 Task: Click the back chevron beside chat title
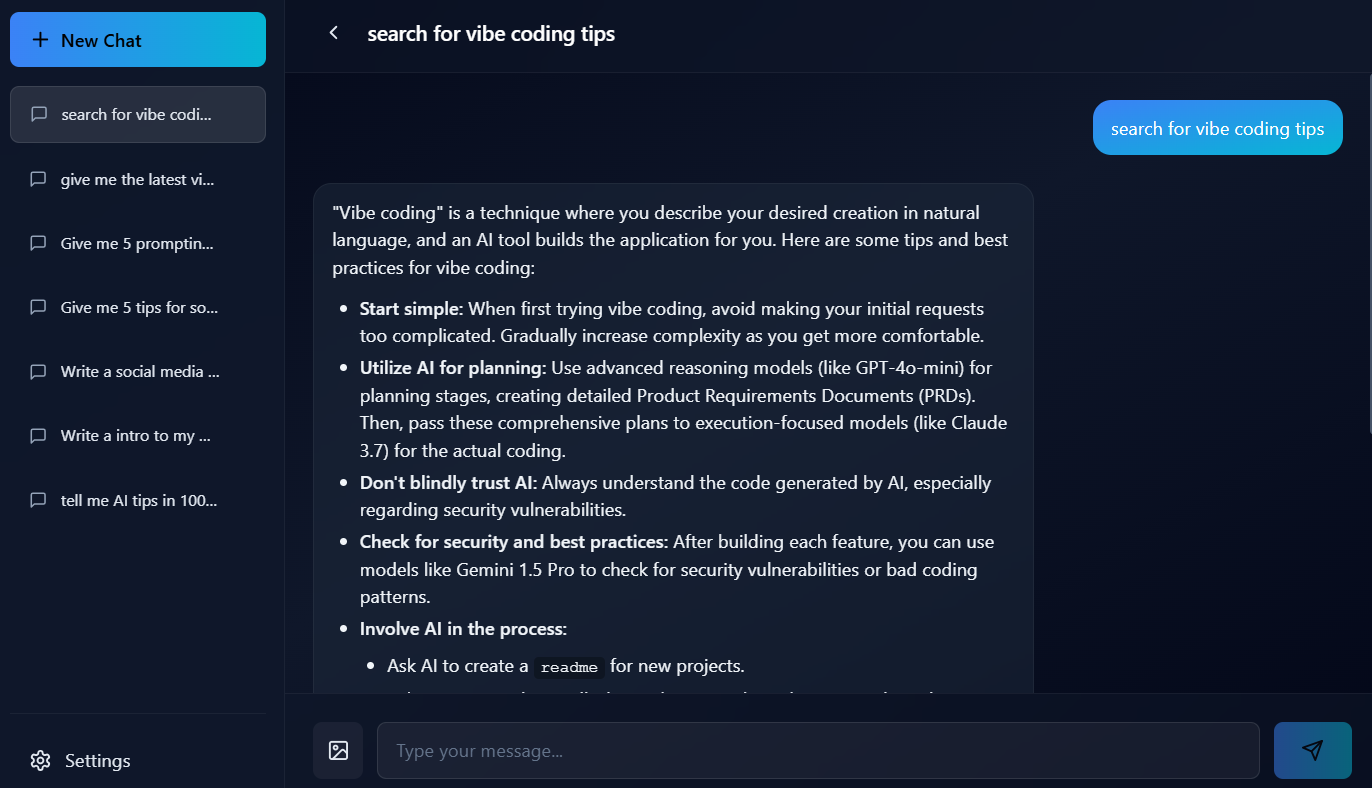[x=334, y=33]
